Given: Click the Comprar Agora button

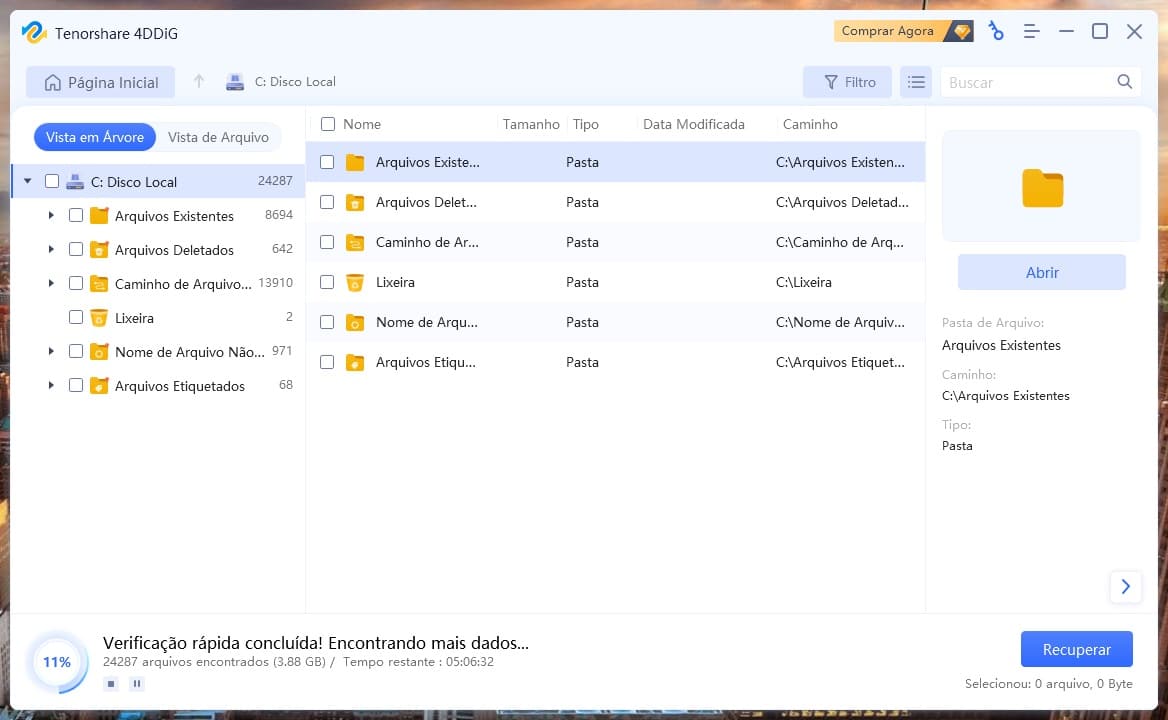Looking at the screenshot, I should coord(904,31).
